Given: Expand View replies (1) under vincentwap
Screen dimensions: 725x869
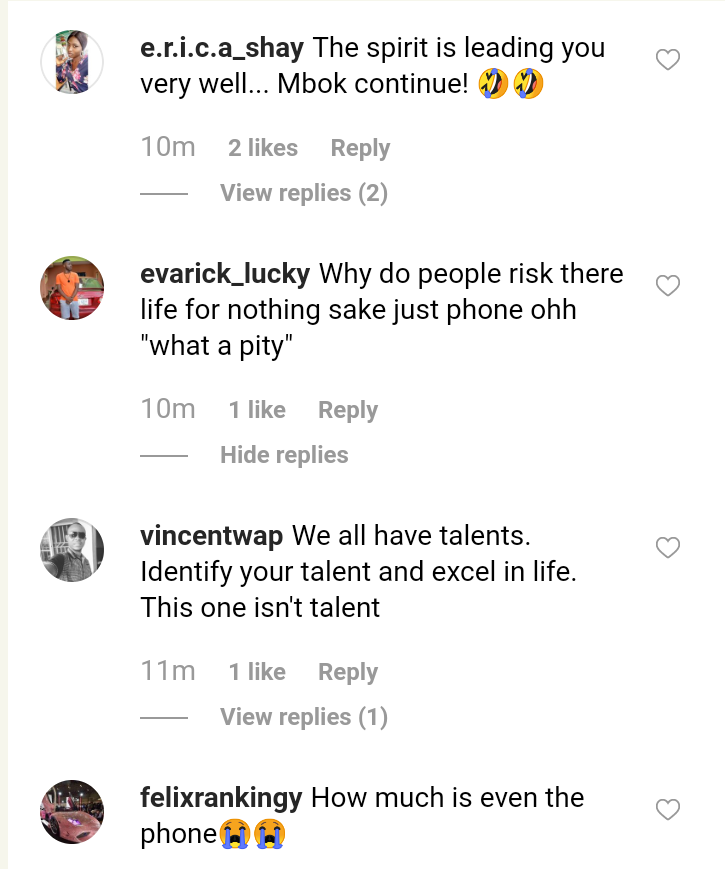Looking at the screenshot, I should 303,717.
